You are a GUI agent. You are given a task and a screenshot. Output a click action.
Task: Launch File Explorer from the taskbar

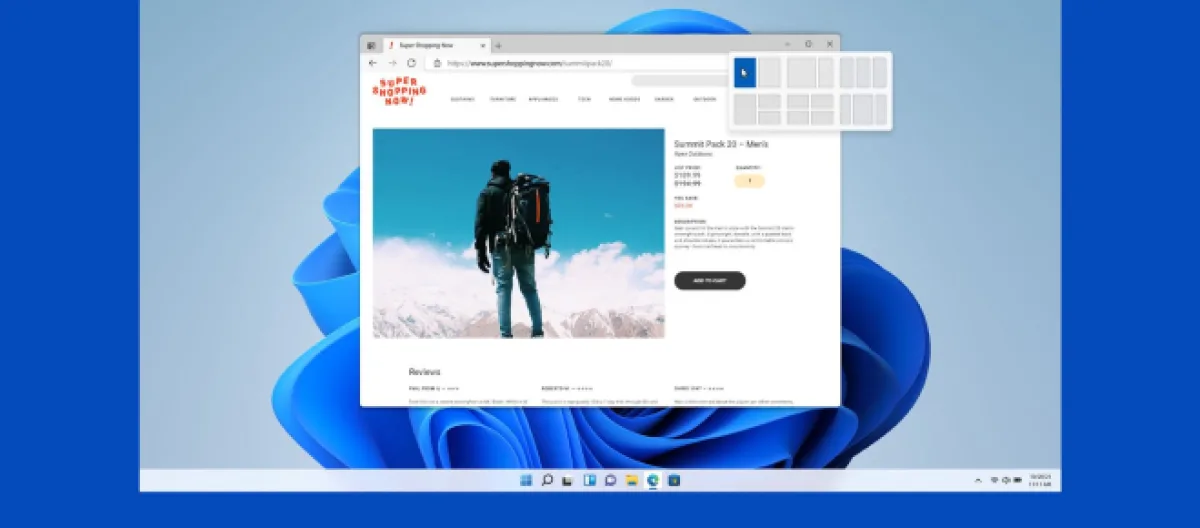coord(631,481)
